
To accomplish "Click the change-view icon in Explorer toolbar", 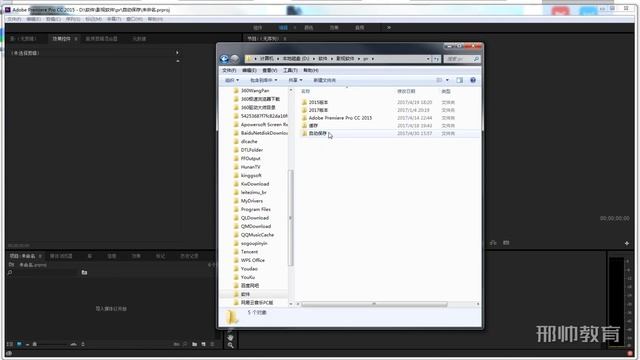I will (x=439, y=80).
